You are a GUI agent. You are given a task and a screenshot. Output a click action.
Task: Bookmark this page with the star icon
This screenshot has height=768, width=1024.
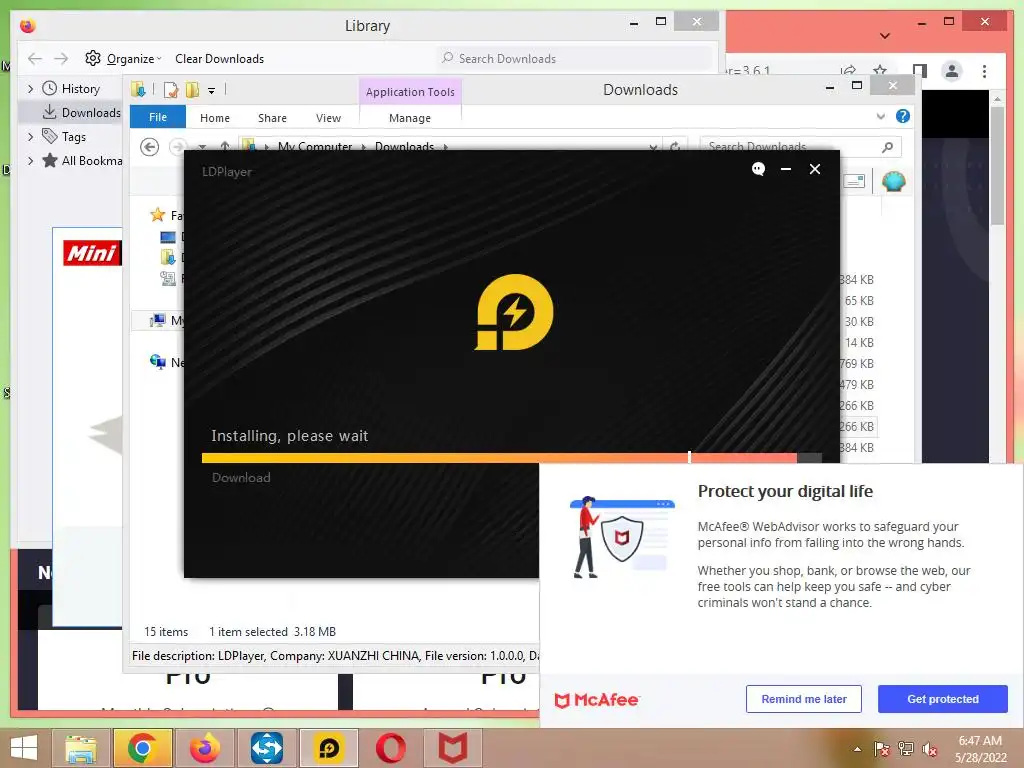pyautogui.click(x=880, y=70)
